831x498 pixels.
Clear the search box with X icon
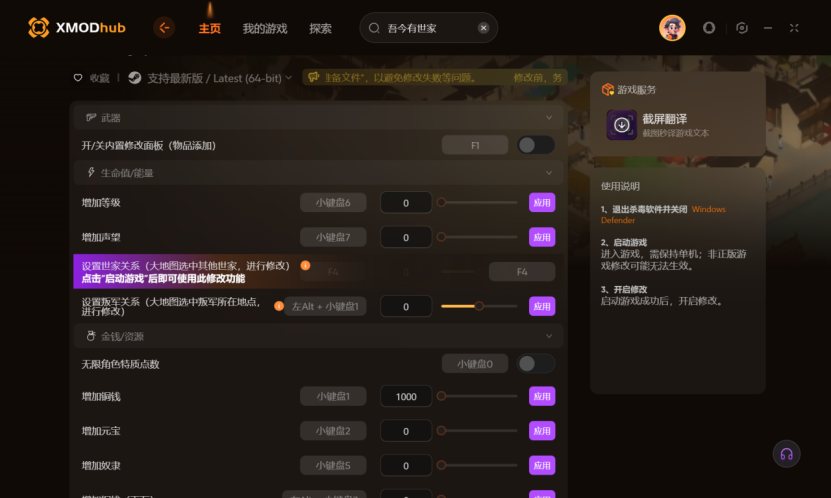[x=483, y=28]
